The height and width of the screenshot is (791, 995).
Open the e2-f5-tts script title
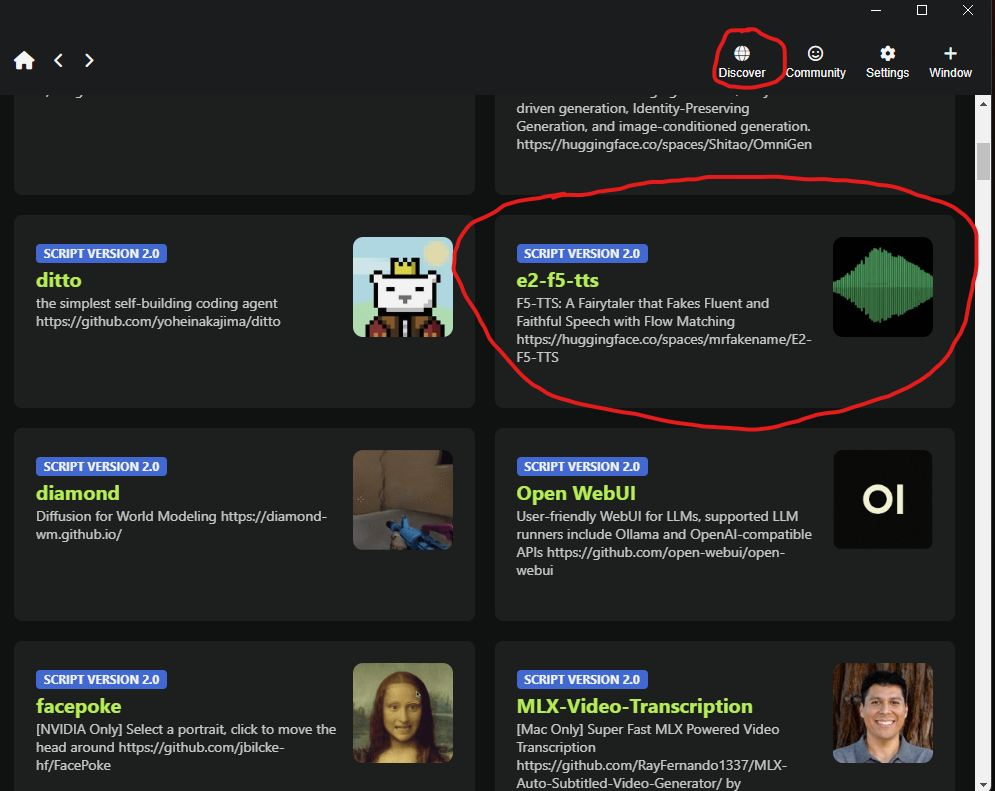(x=557, y=280)
